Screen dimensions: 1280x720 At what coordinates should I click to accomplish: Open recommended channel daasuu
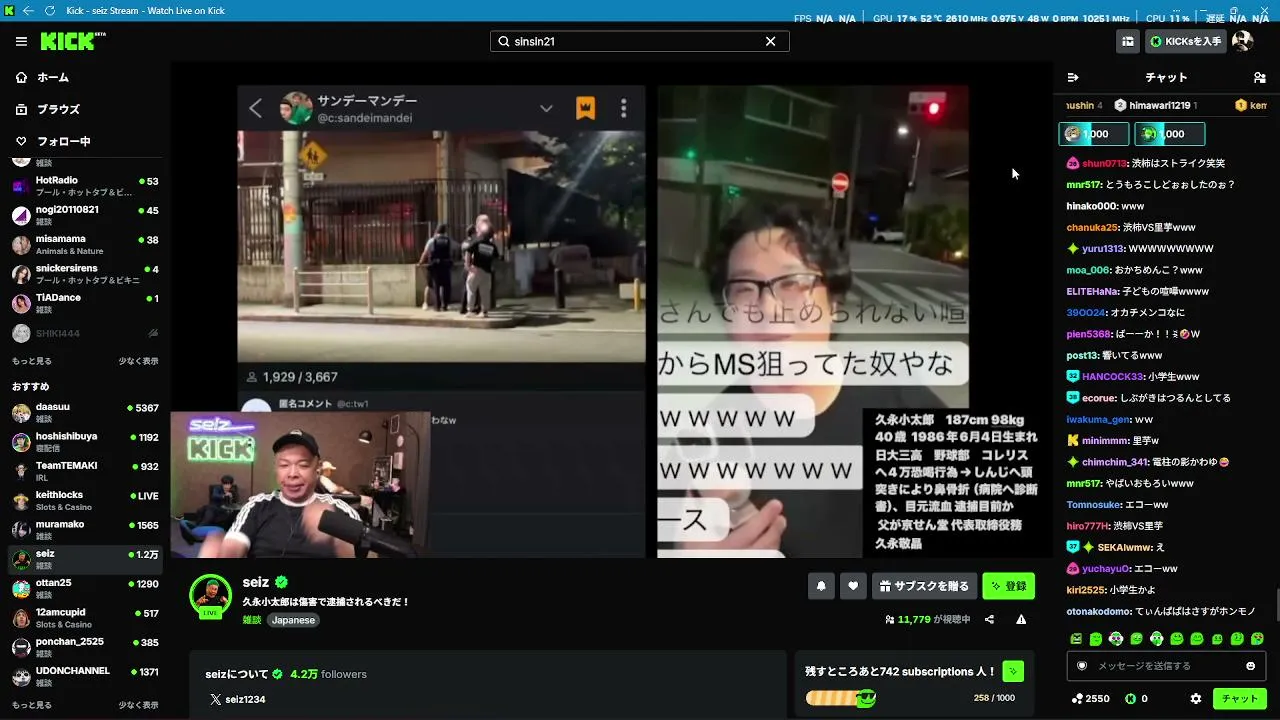click(x=85, y=412)
